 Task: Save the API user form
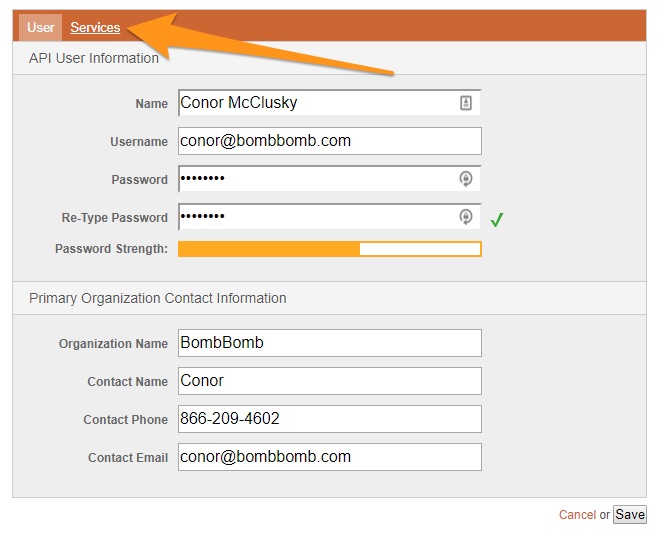[629, 514]
